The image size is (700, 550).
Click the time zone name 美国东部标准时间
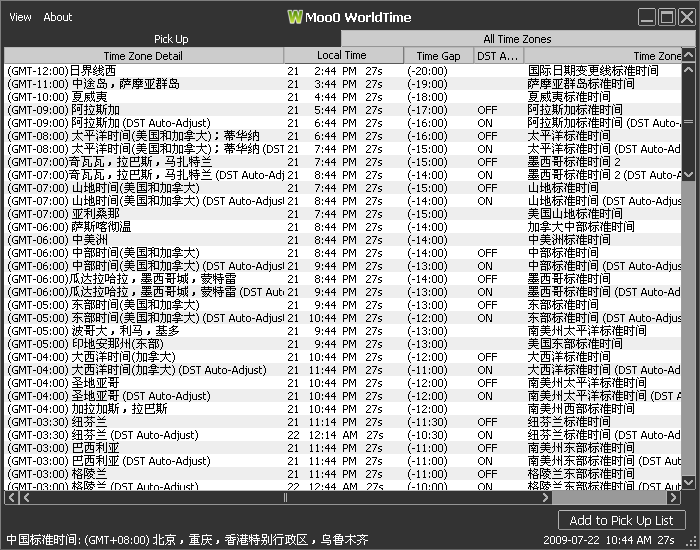[x=575, y=344]
